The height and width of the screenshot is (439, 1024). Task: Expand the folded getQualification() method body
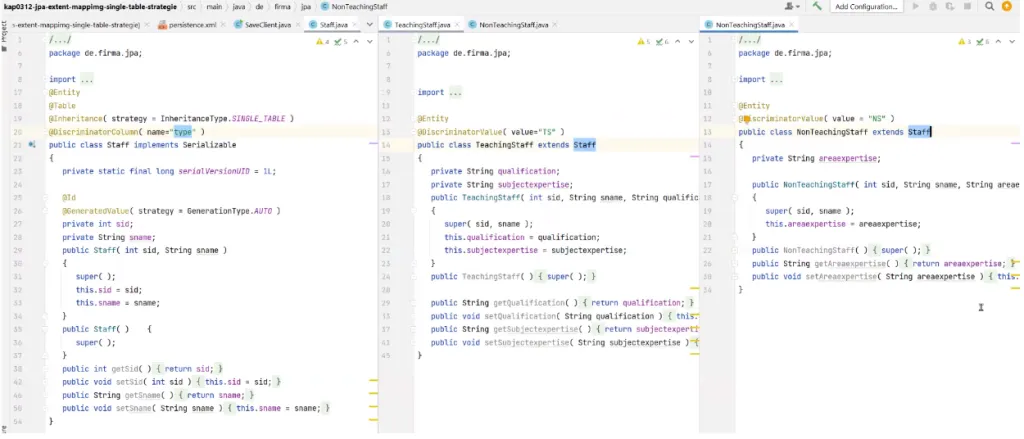click(x=637, y=303)
